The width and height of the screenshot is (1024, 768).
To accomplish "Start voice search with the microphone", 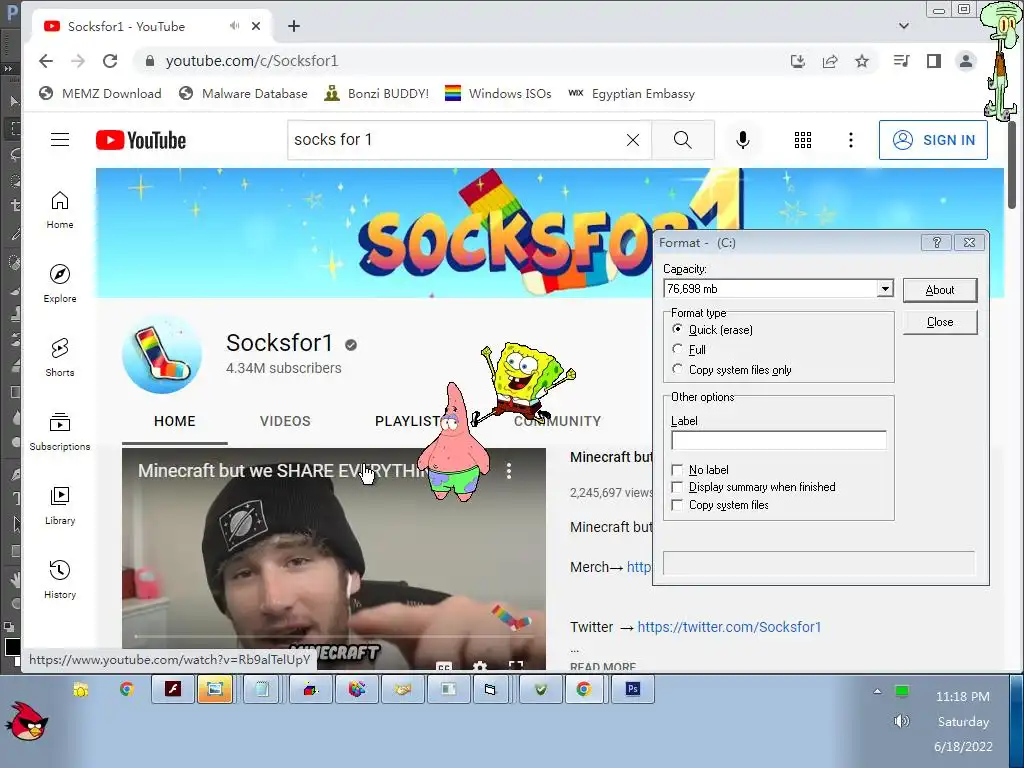I will point(743,140).
